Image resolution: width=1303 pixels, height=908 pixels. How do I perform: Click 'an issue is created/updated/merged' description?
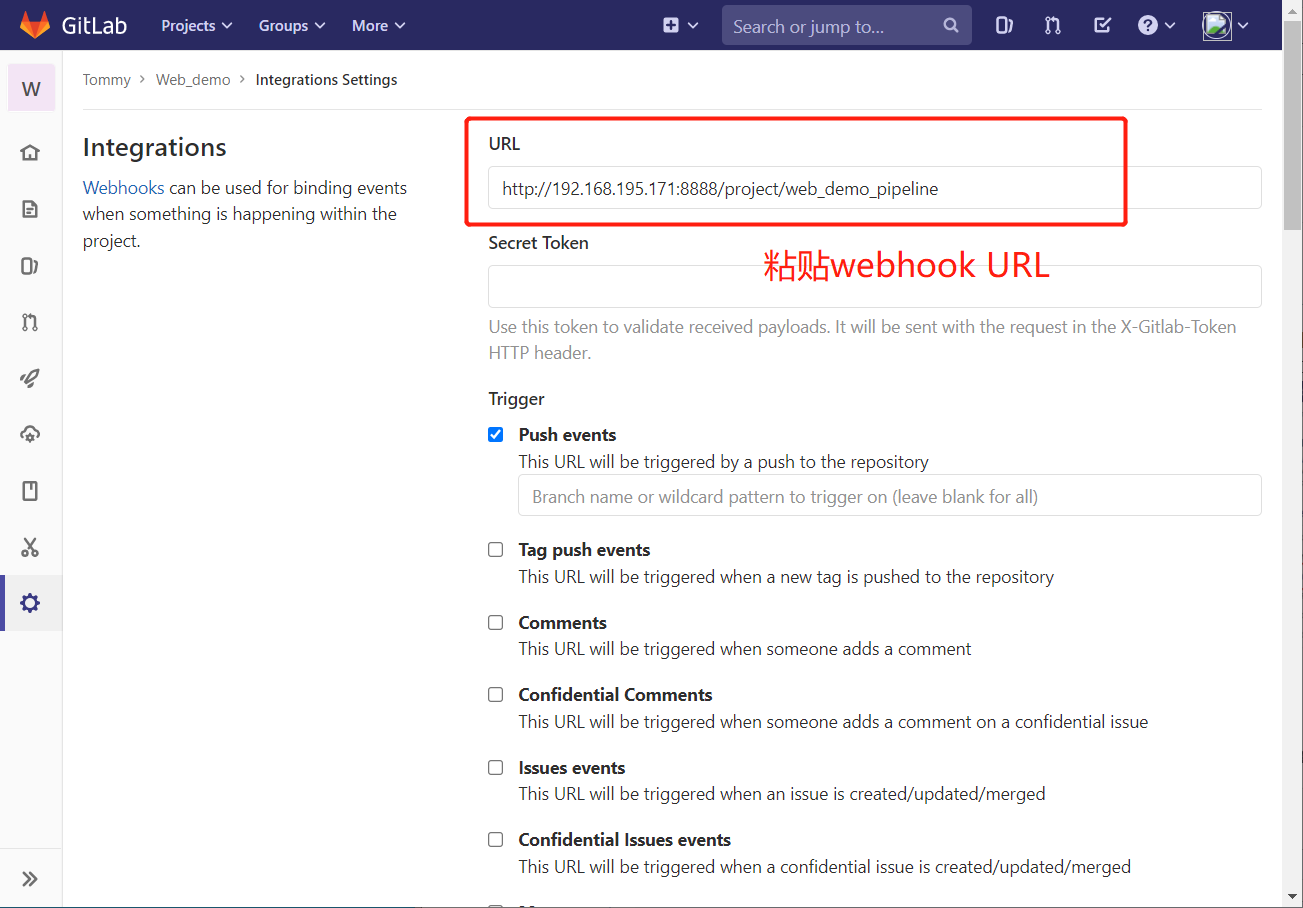(782, 794)
